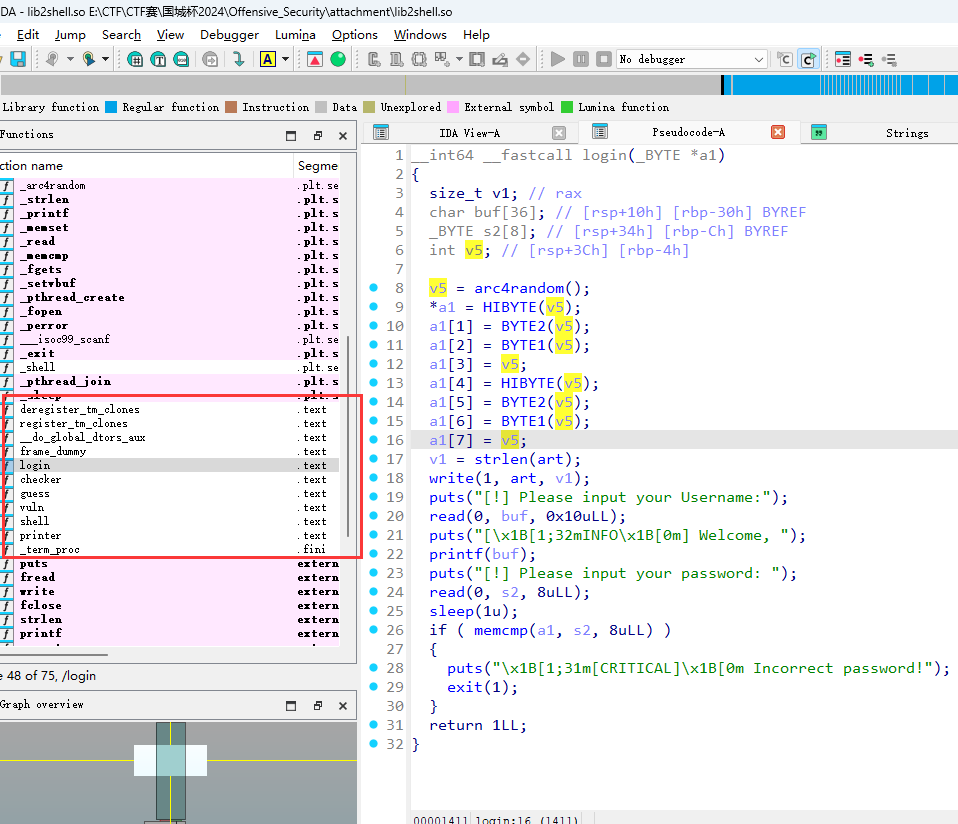Open jump back history dropdown arrow
The height and width of the screenshot is (824, 958).
(x=69, y=60)
